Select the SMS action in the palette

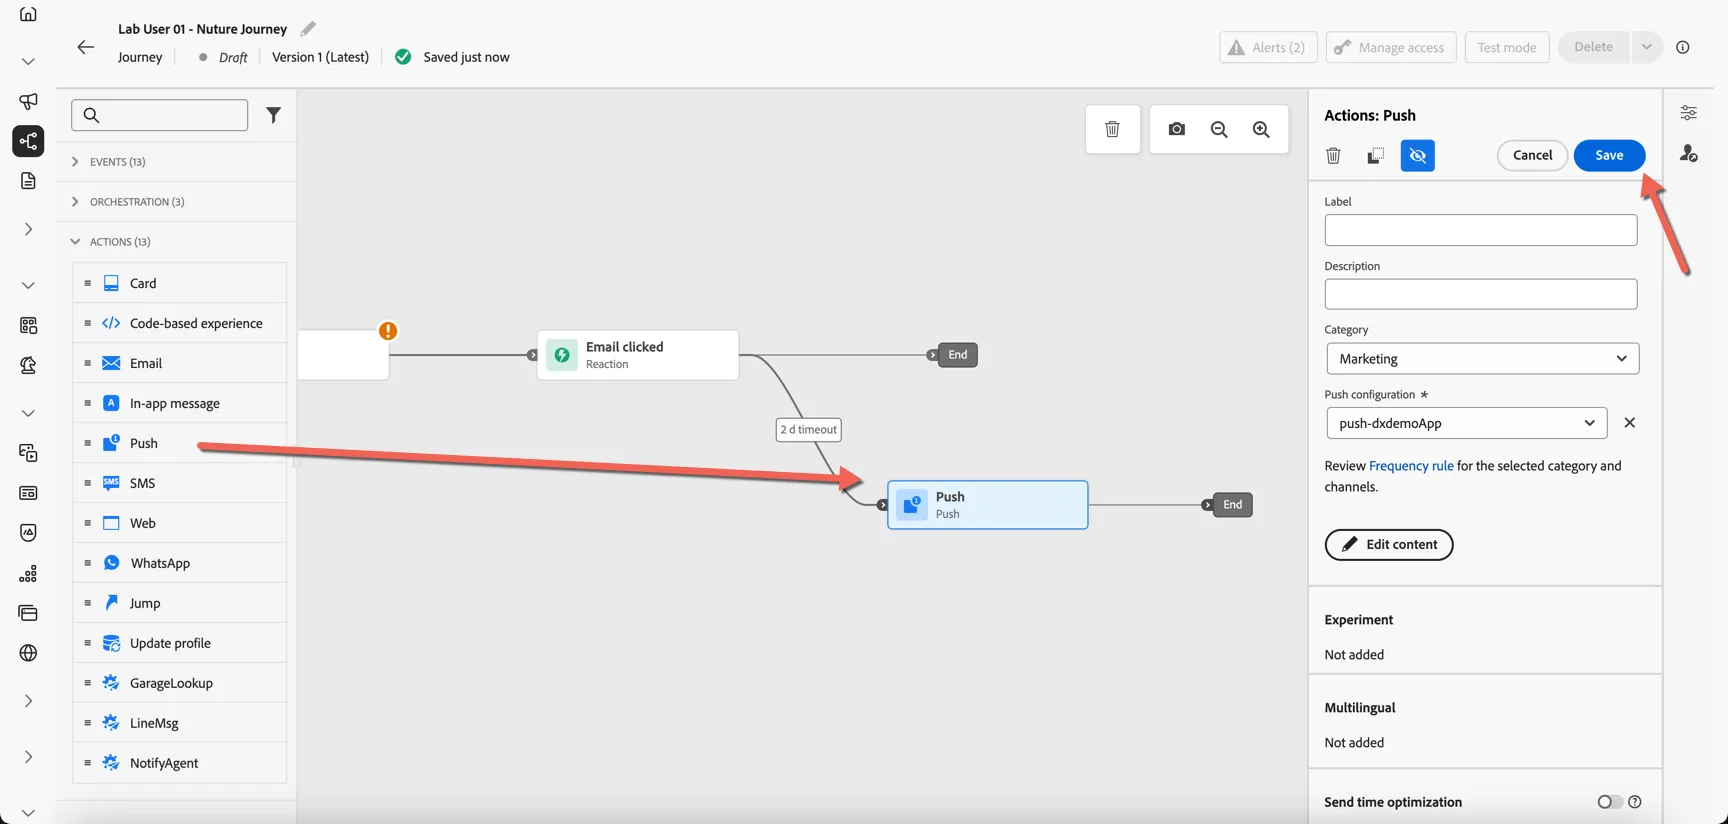[x=180, y=483]
